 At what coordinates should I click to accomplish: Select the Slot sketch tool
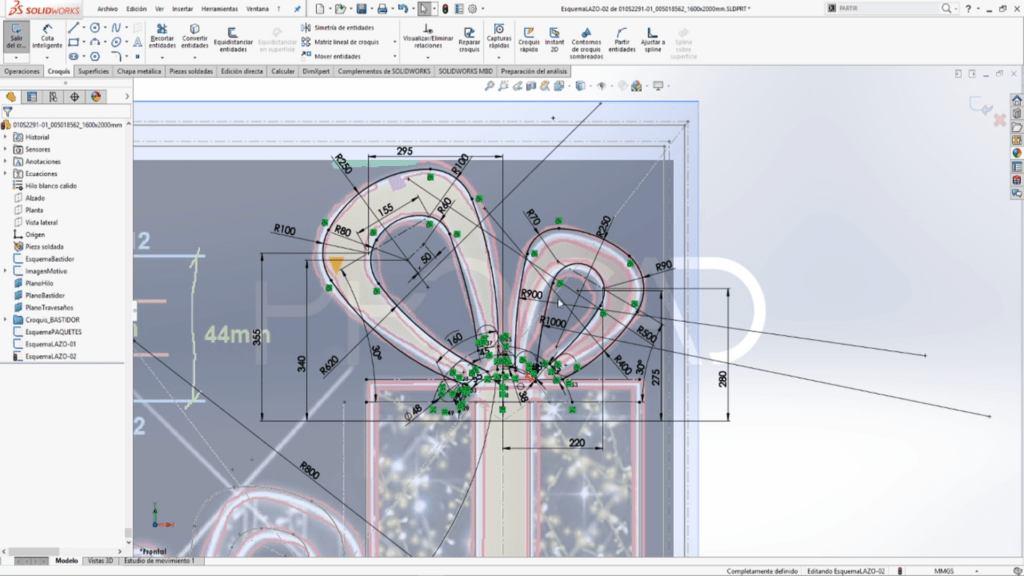[x=73, y=56]
